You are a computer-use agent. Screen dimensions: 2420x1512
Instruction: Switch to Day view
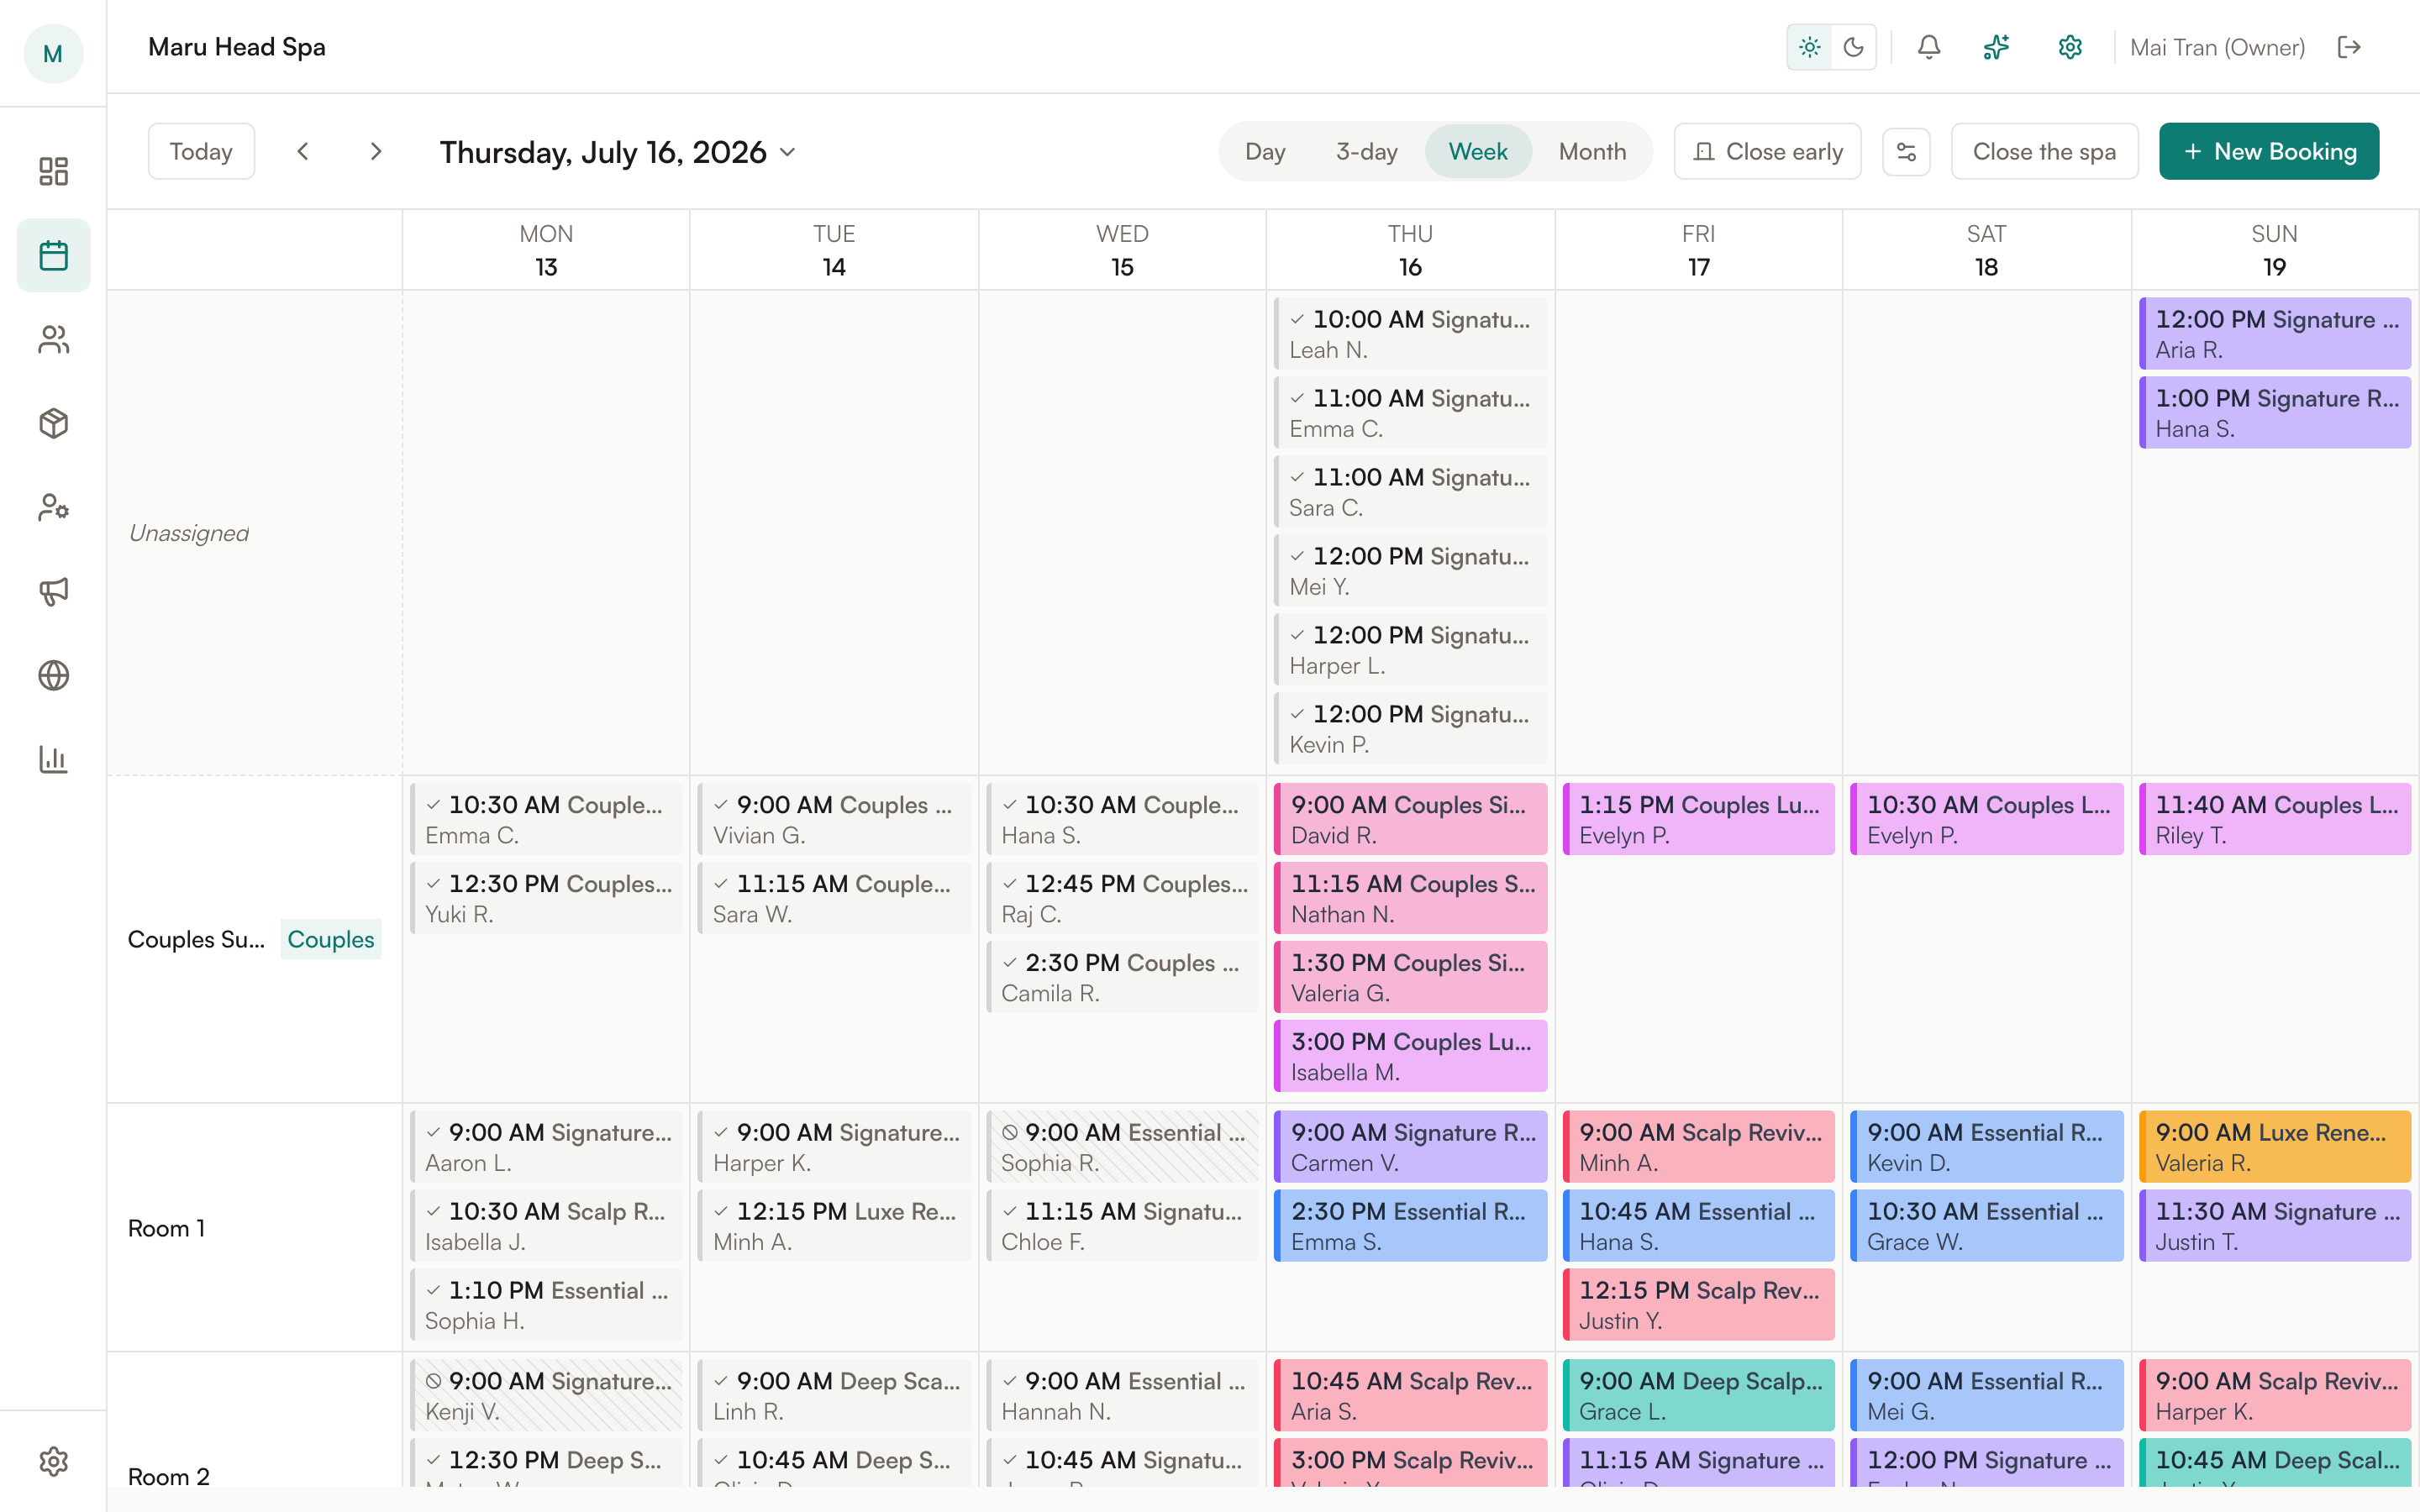tap(1265, 151)
